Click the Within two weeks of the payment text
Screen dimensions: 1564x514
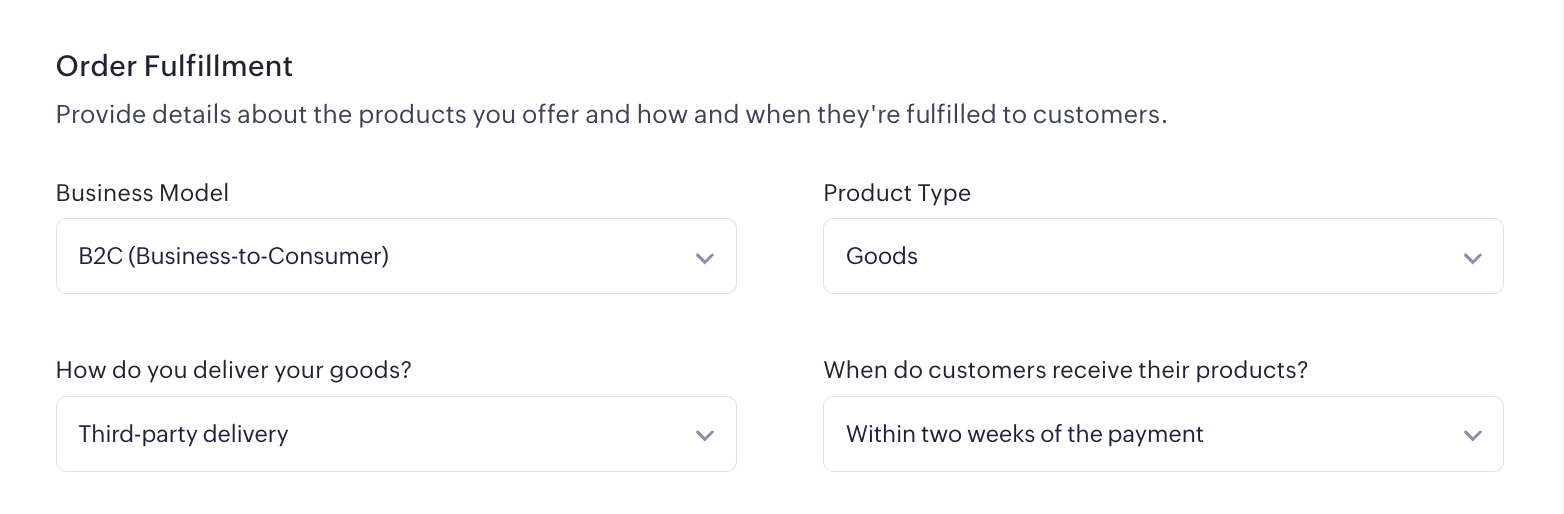tap(1024, 434)
